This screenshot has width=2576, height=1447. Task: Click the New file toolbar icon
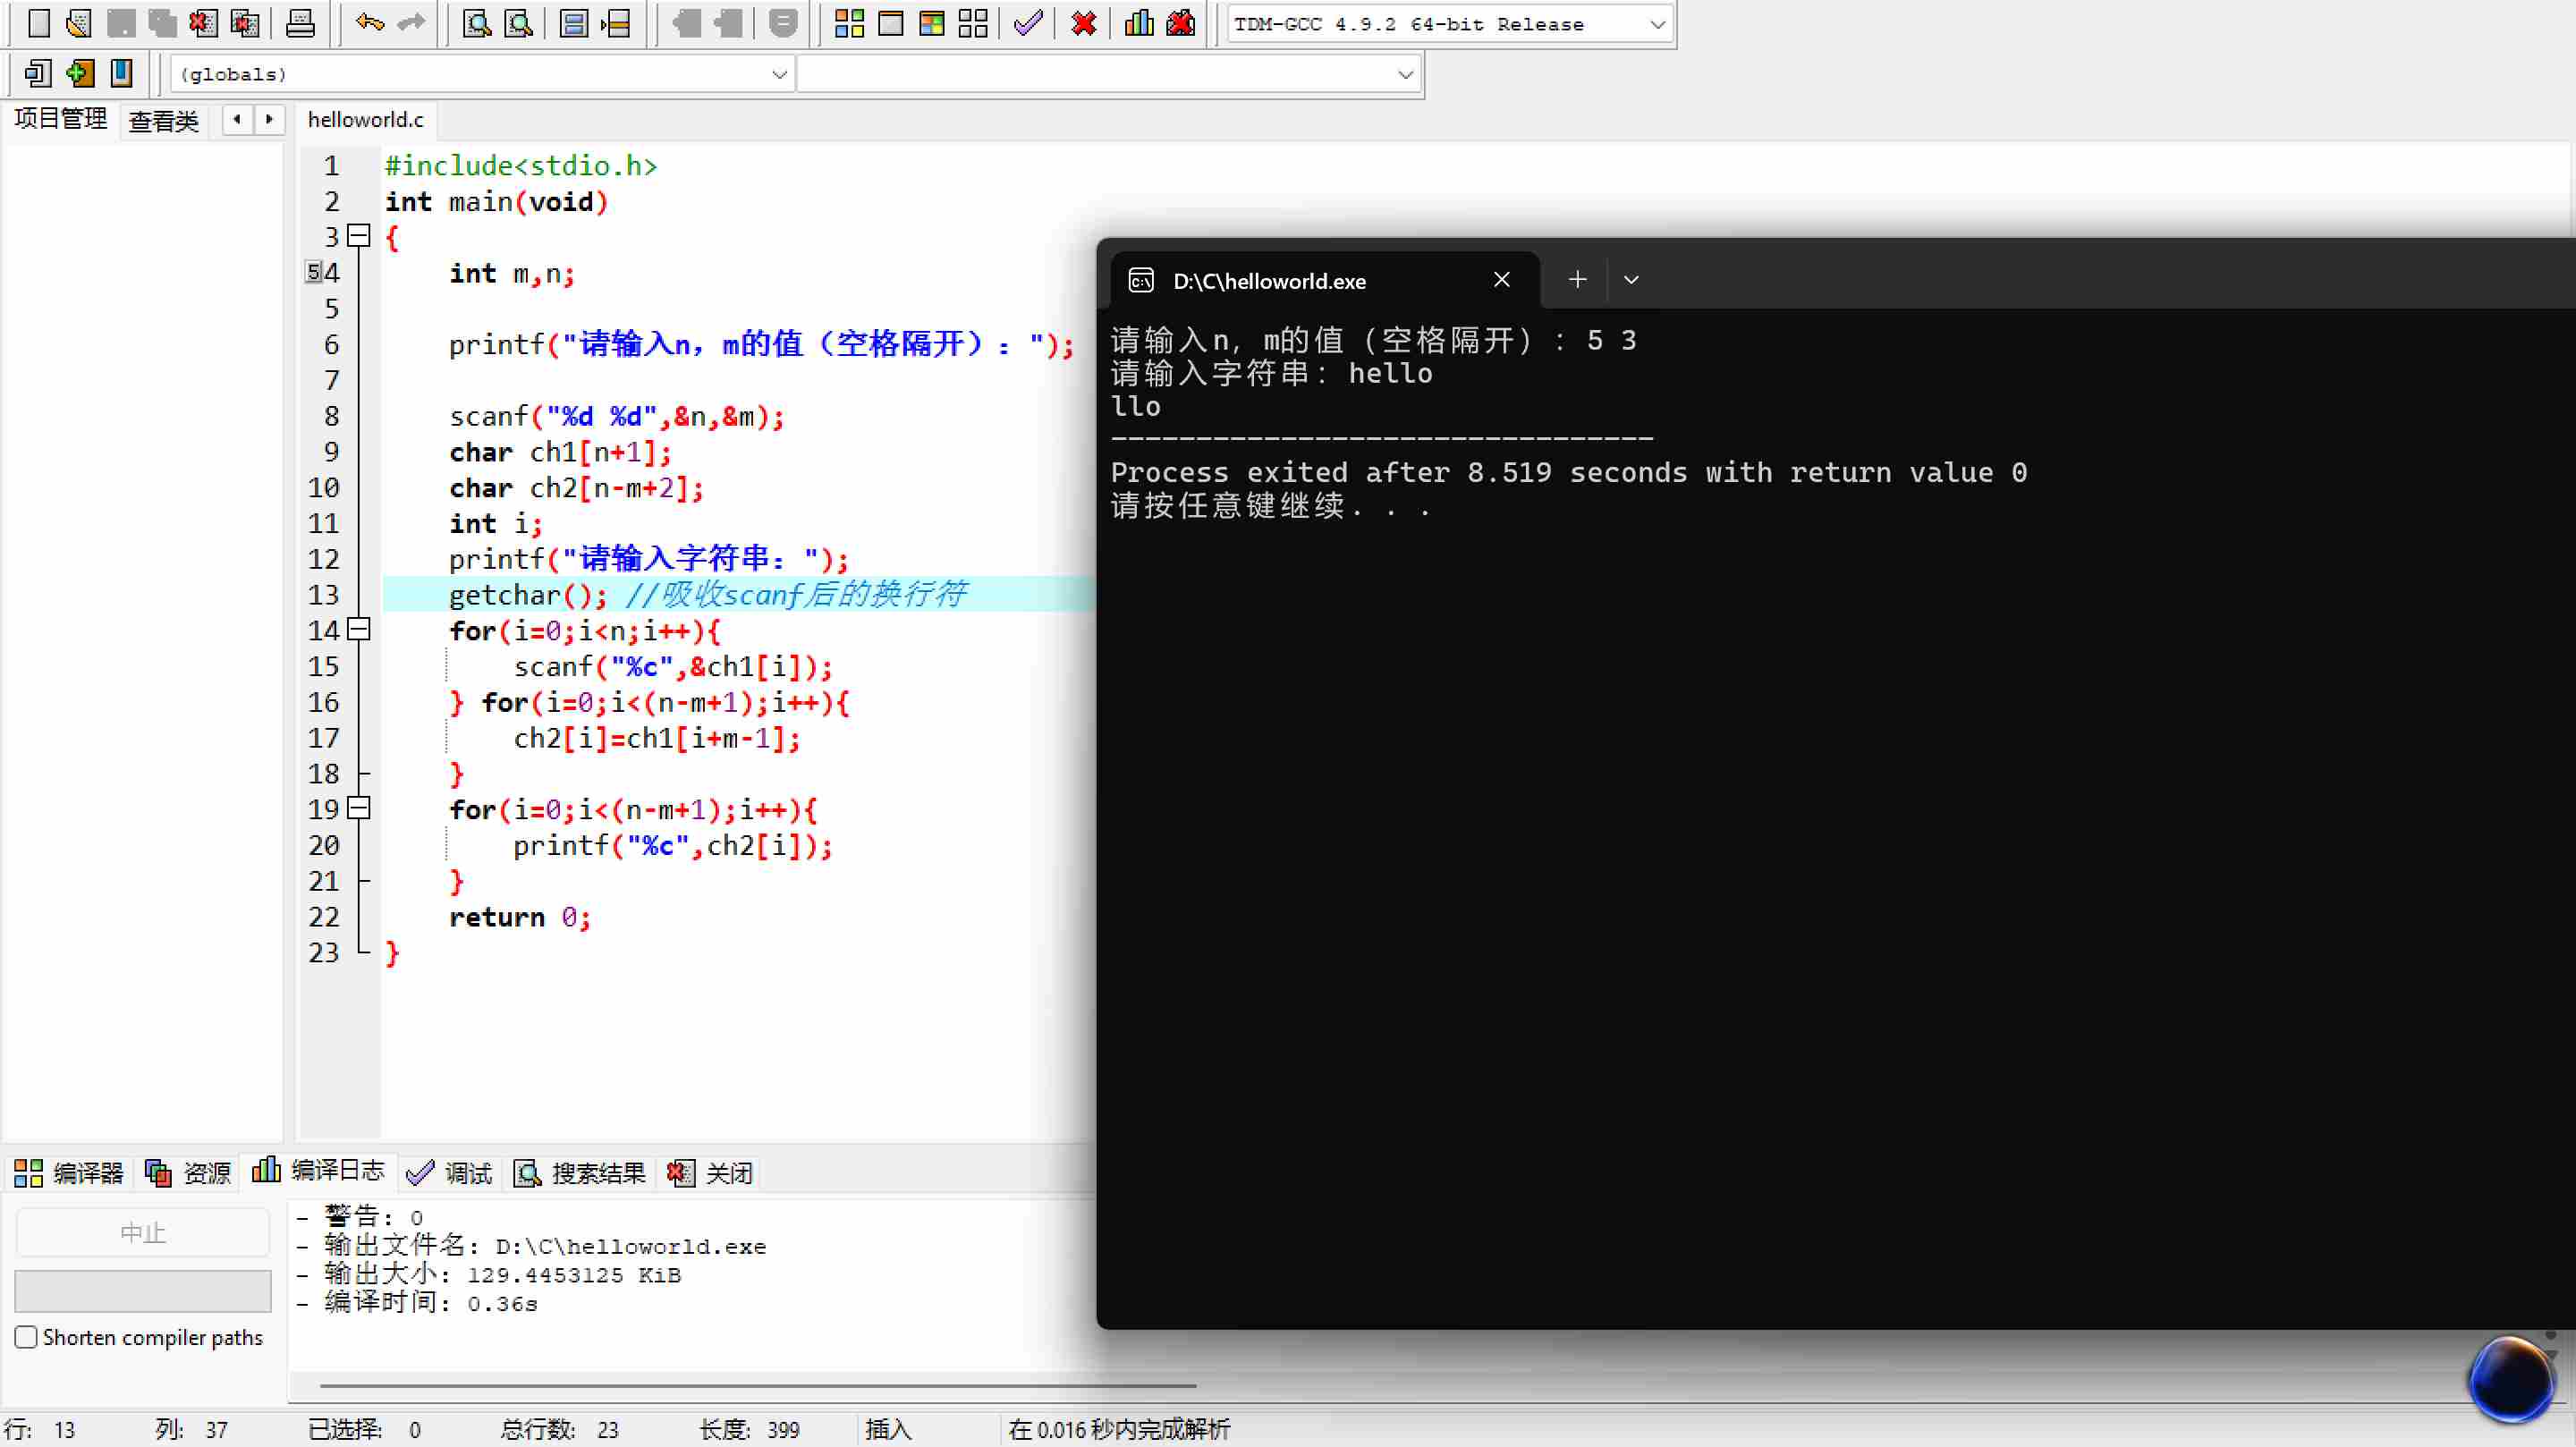[38, 23]
